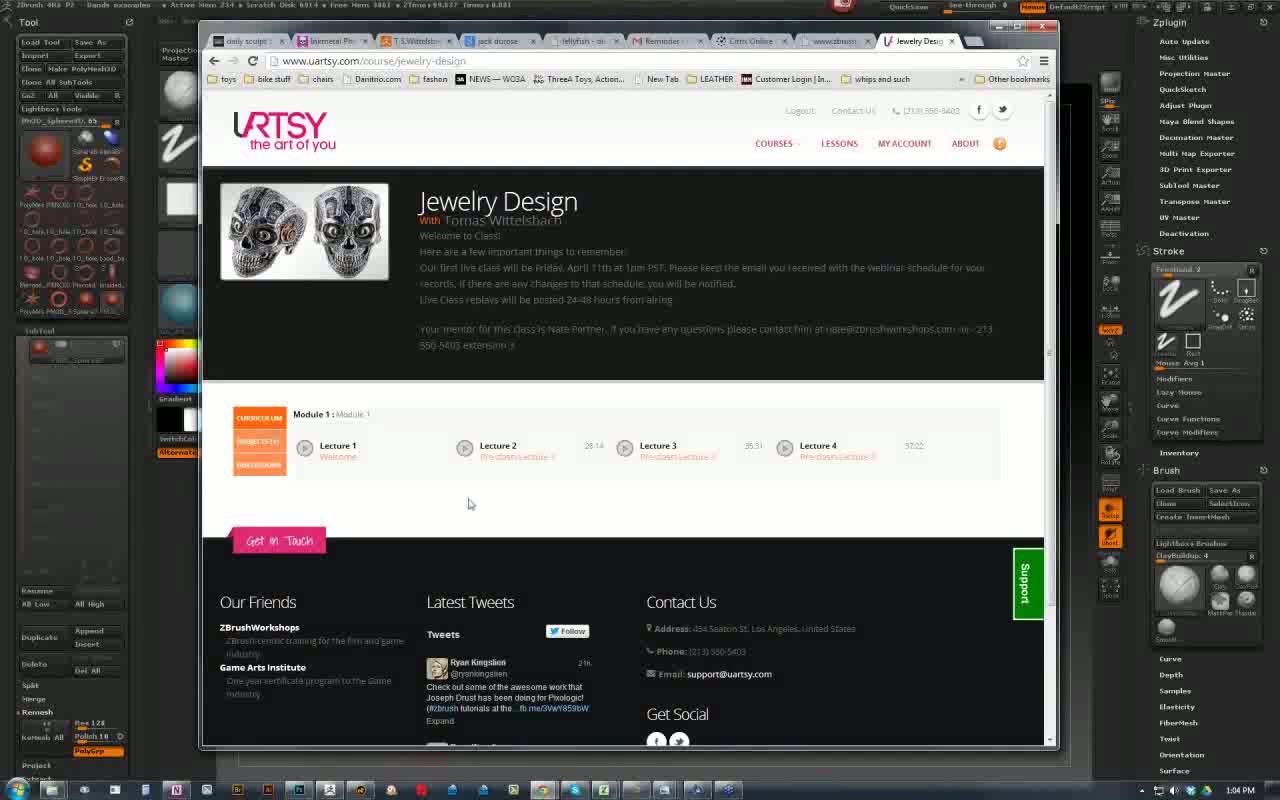Screen dimensions: 1280x800
Task: Open the ZBrushWorkshops friend link
Action: click(x=259, y=628)
